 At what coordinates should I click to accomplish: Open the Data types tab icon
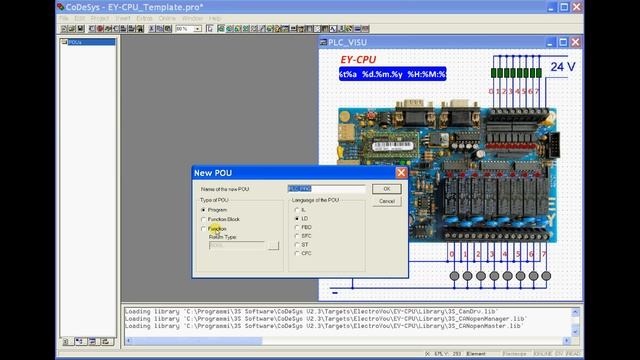pyautogui.click(x=80, y=341)
